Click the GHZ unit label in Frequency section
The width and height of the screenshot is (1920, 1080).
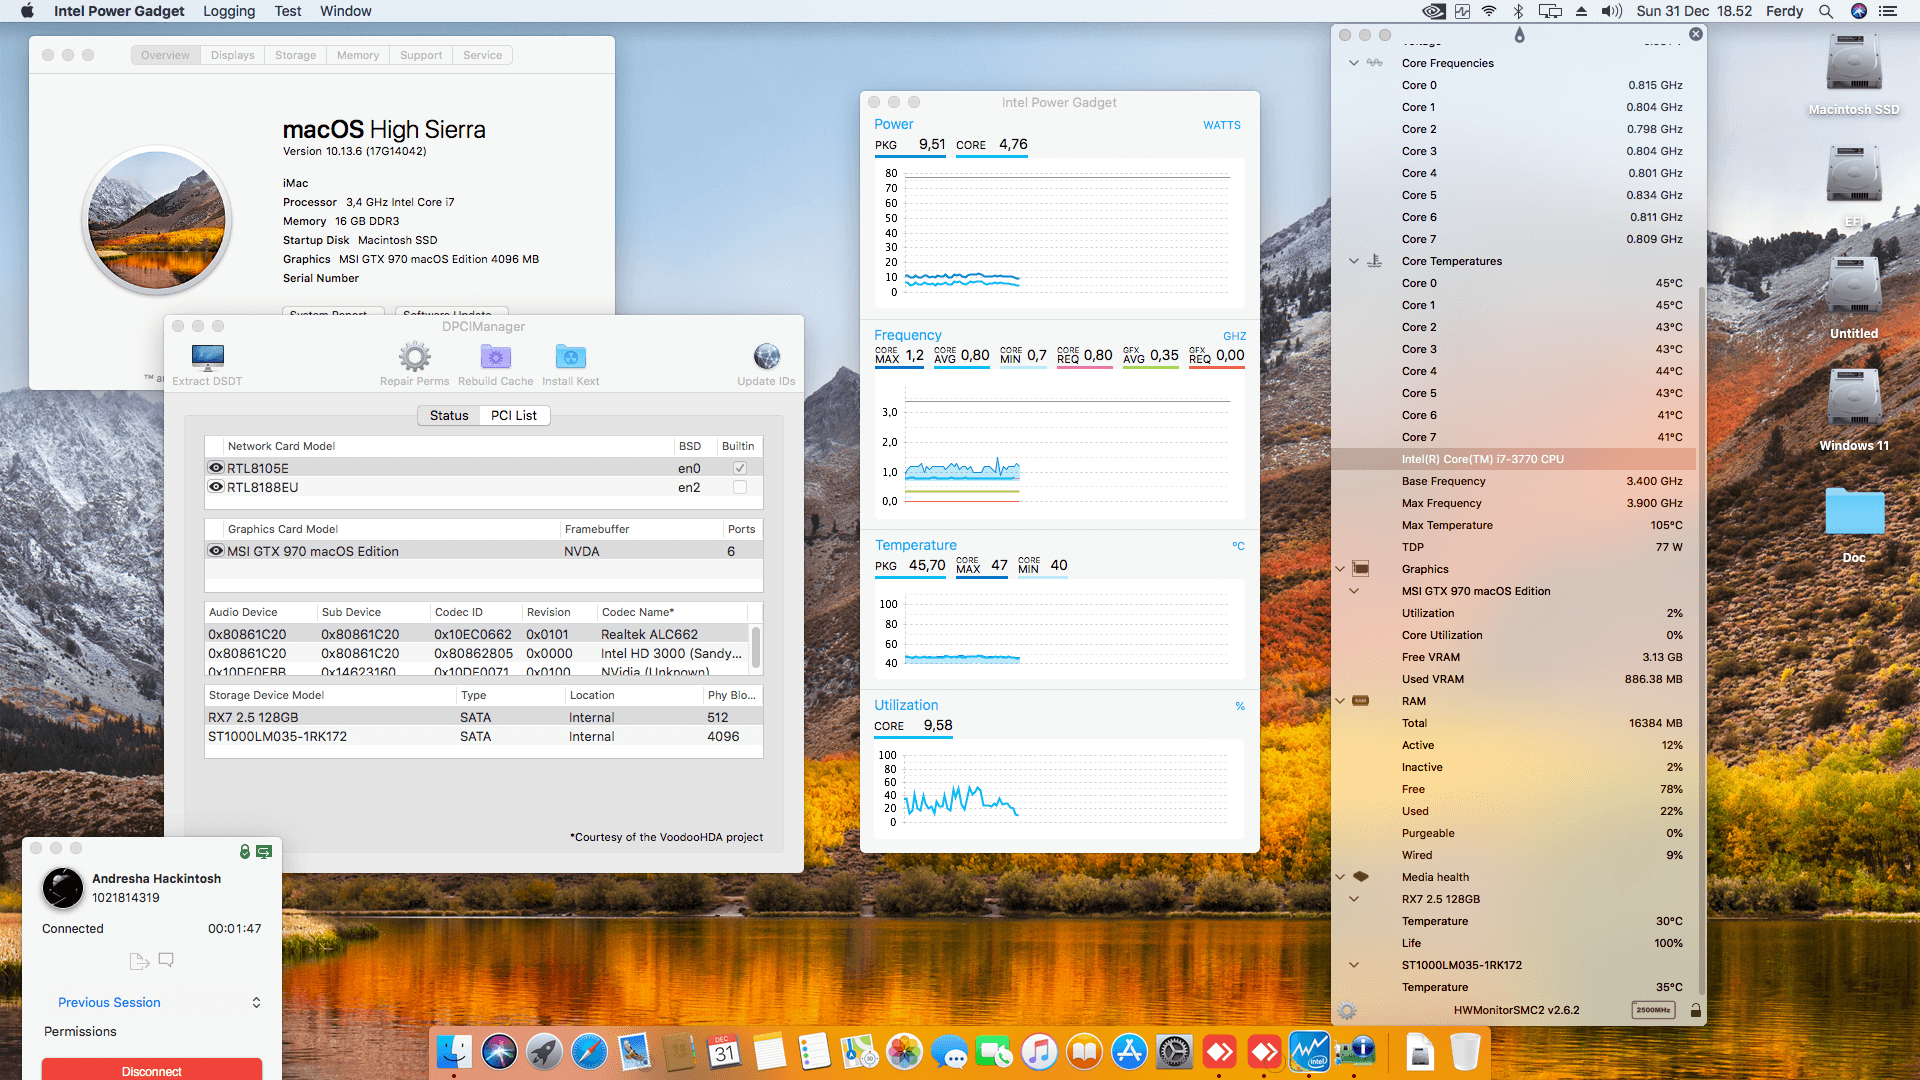(x=1235, y=336)
